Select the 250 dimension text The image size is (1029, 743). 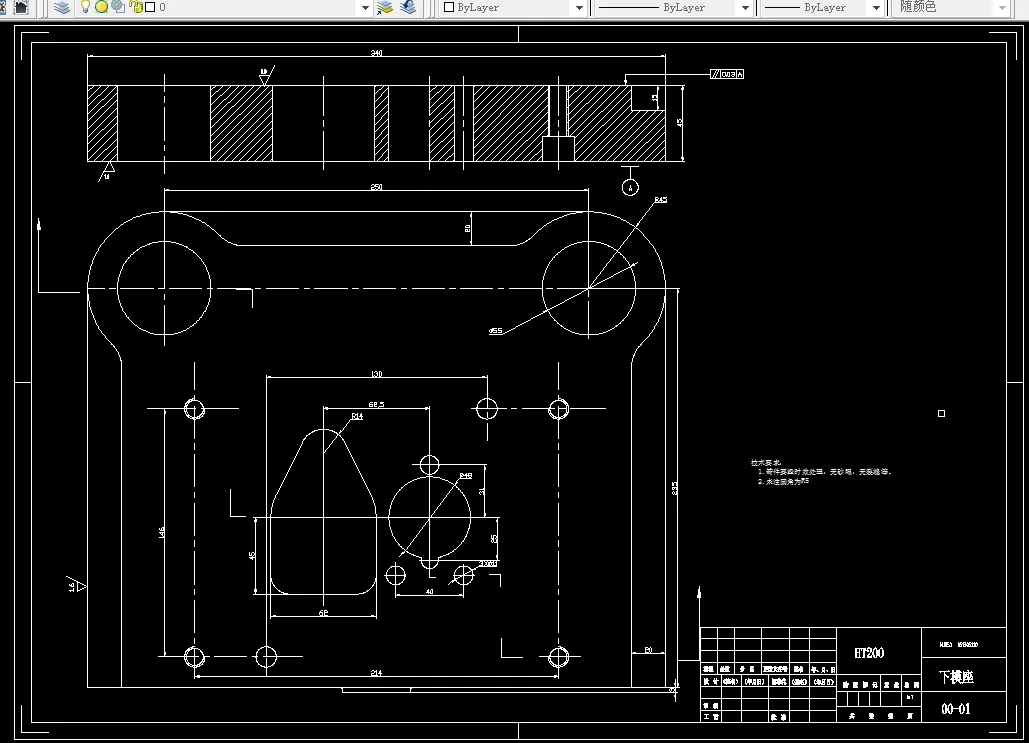(377, 187)
